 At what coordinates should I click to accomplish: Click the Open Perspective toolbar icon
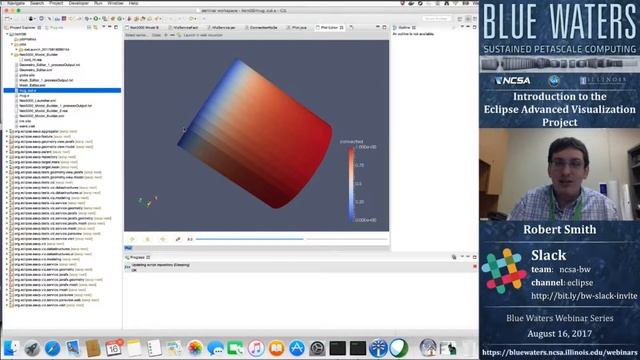(x=460, y=19)
